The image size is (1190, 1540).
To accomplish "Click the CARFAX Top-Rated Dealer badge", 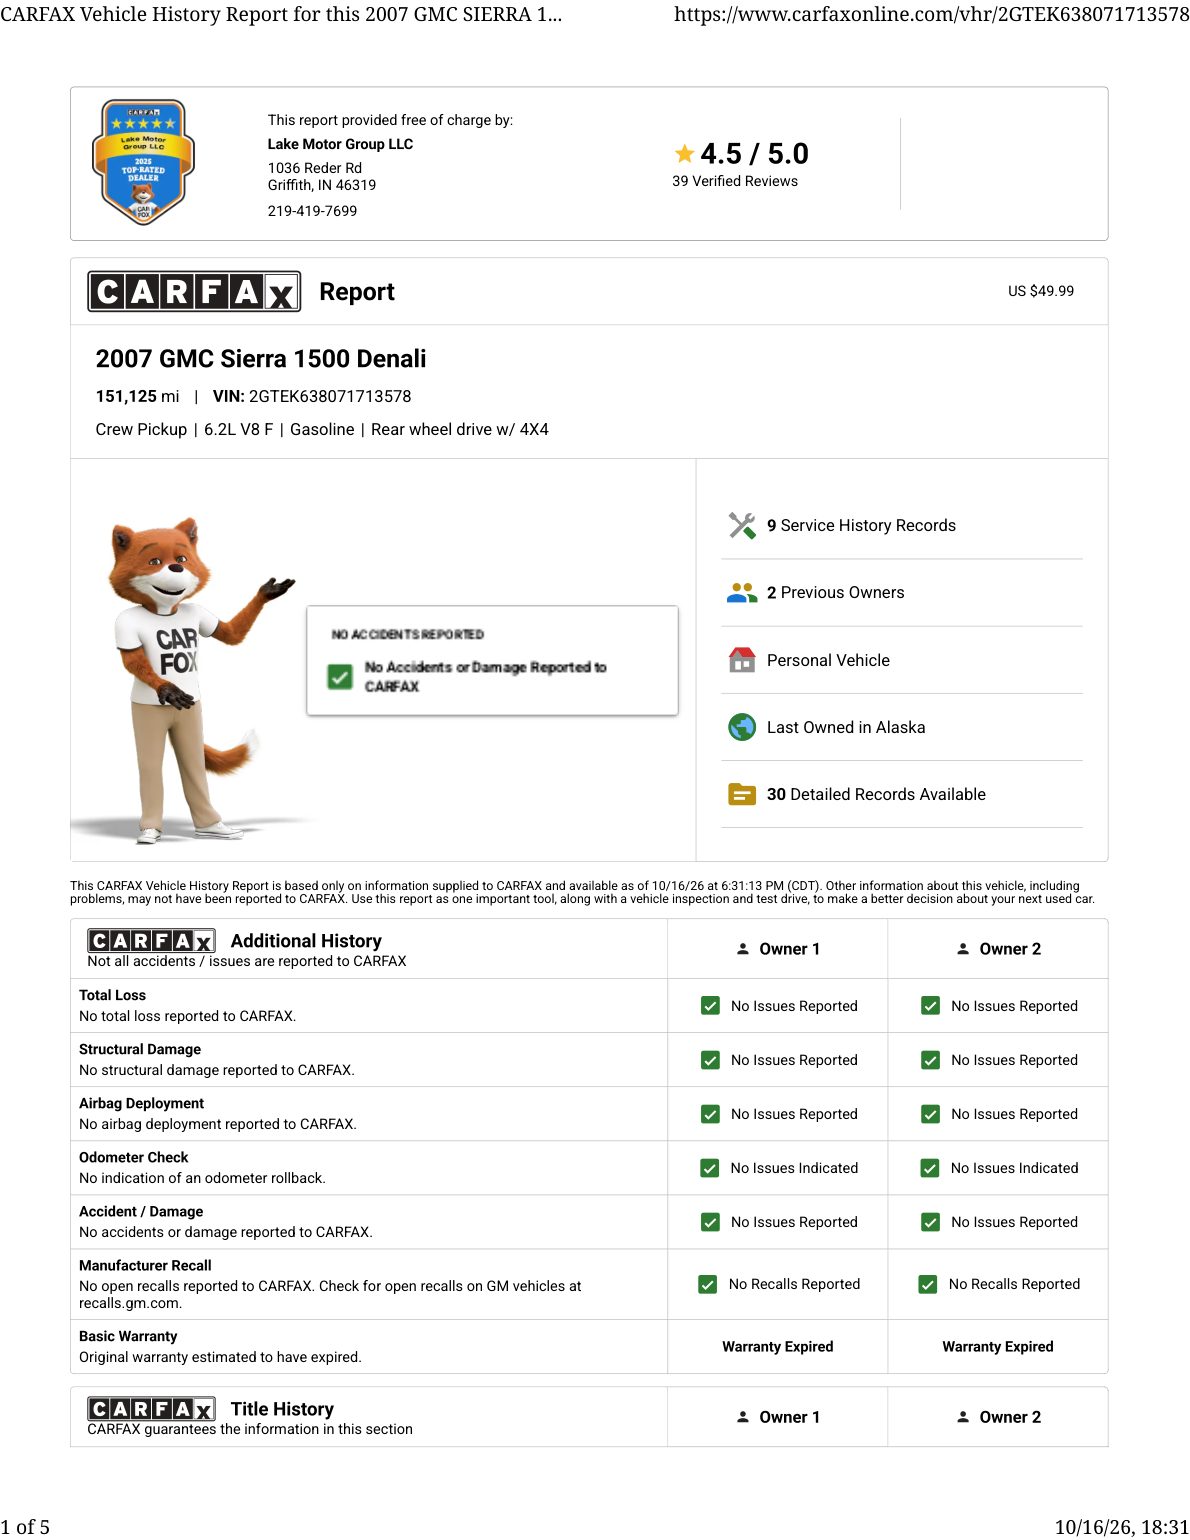I will (143, 162).
